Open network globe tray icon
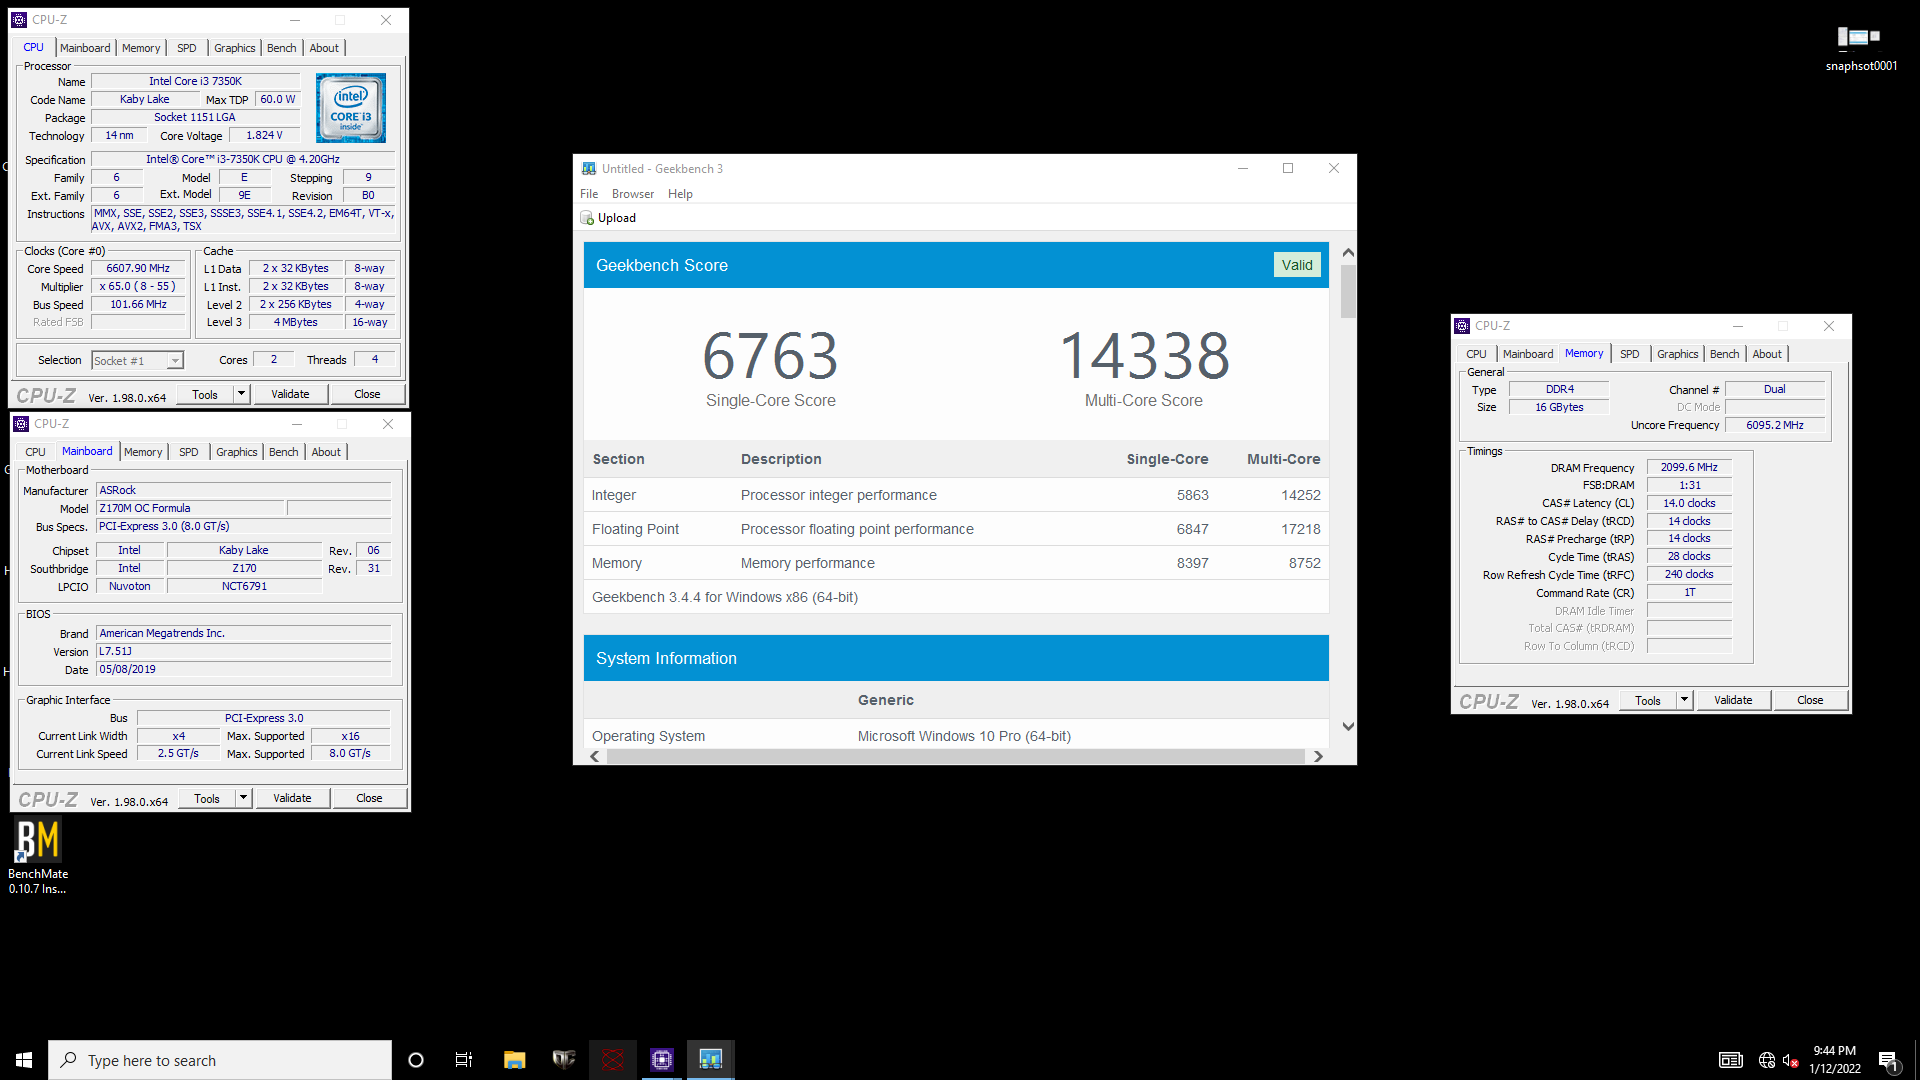The height and width of the screenshot is (1080, 1920). pyautogui.click(x=1767, y=1060)
